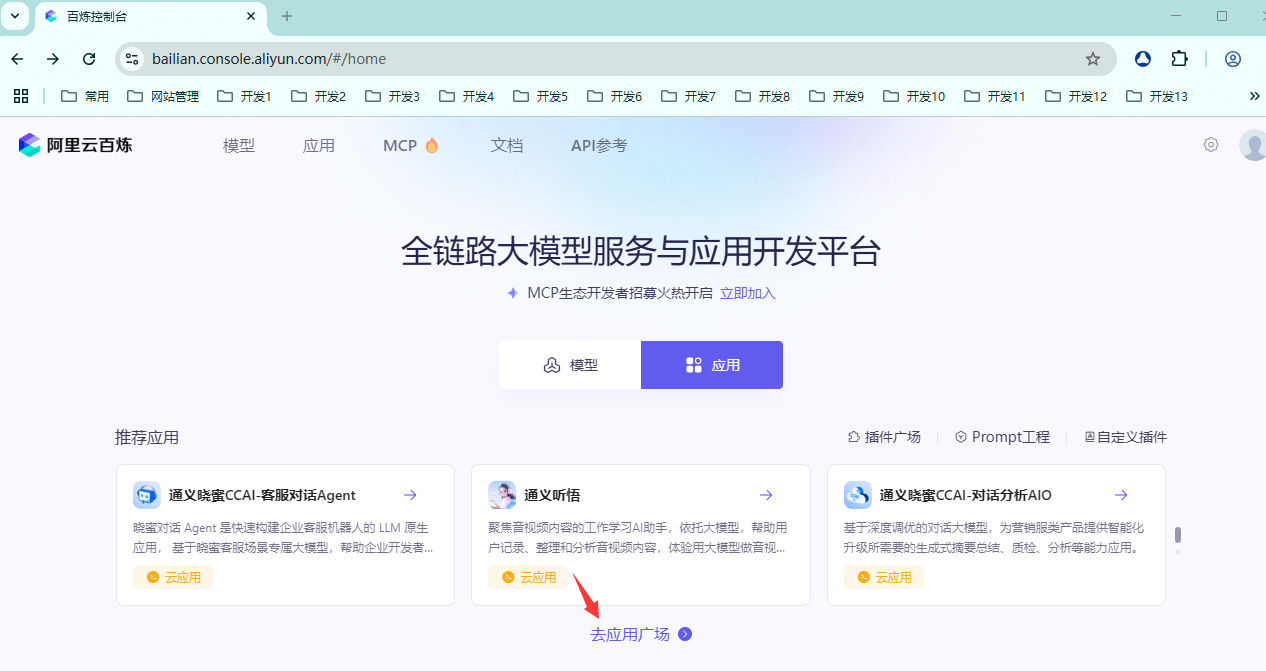Click the 通义晓蜜CCAI-客服对话Agent robot icon

(x=147, y=495)
